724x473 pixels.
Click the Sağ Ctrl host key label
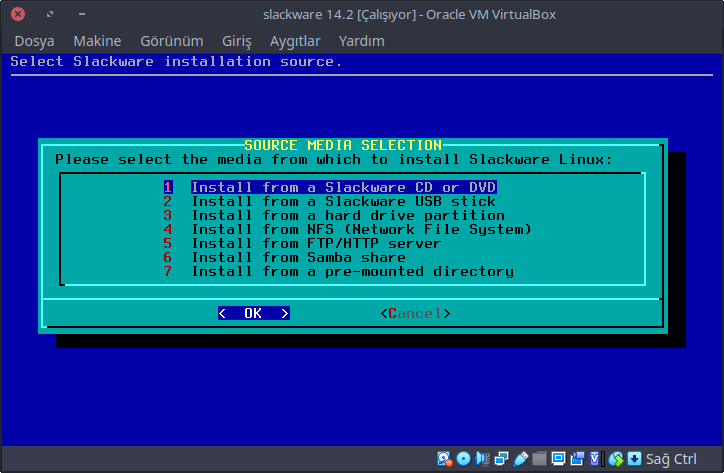click(671, 459)
